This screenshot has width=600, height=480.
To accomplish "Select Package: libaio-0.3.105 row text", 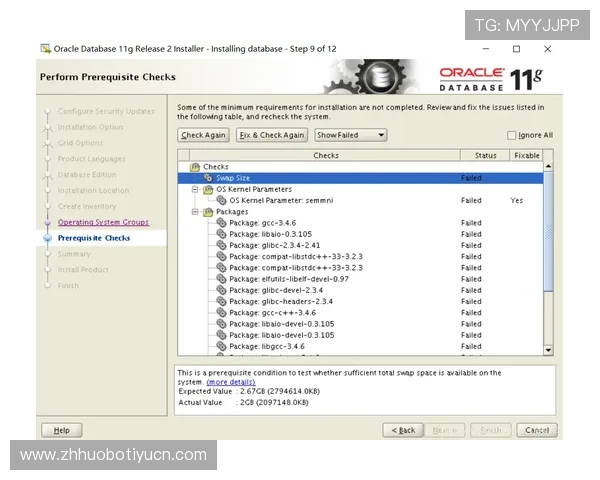I will click(271, 234).
